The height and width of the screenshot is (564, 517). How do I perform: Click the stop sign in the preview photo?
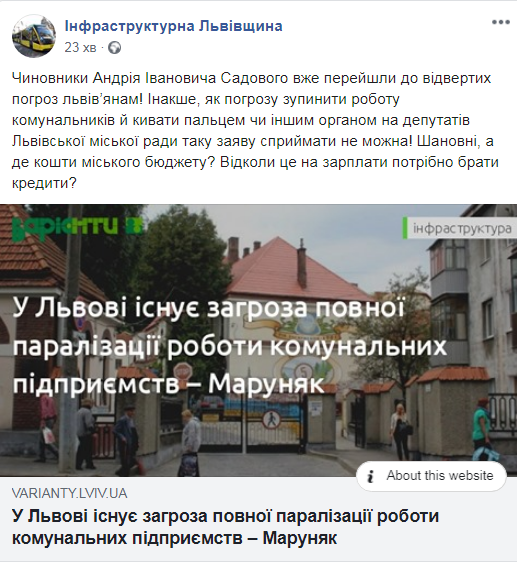coord(184,371)
